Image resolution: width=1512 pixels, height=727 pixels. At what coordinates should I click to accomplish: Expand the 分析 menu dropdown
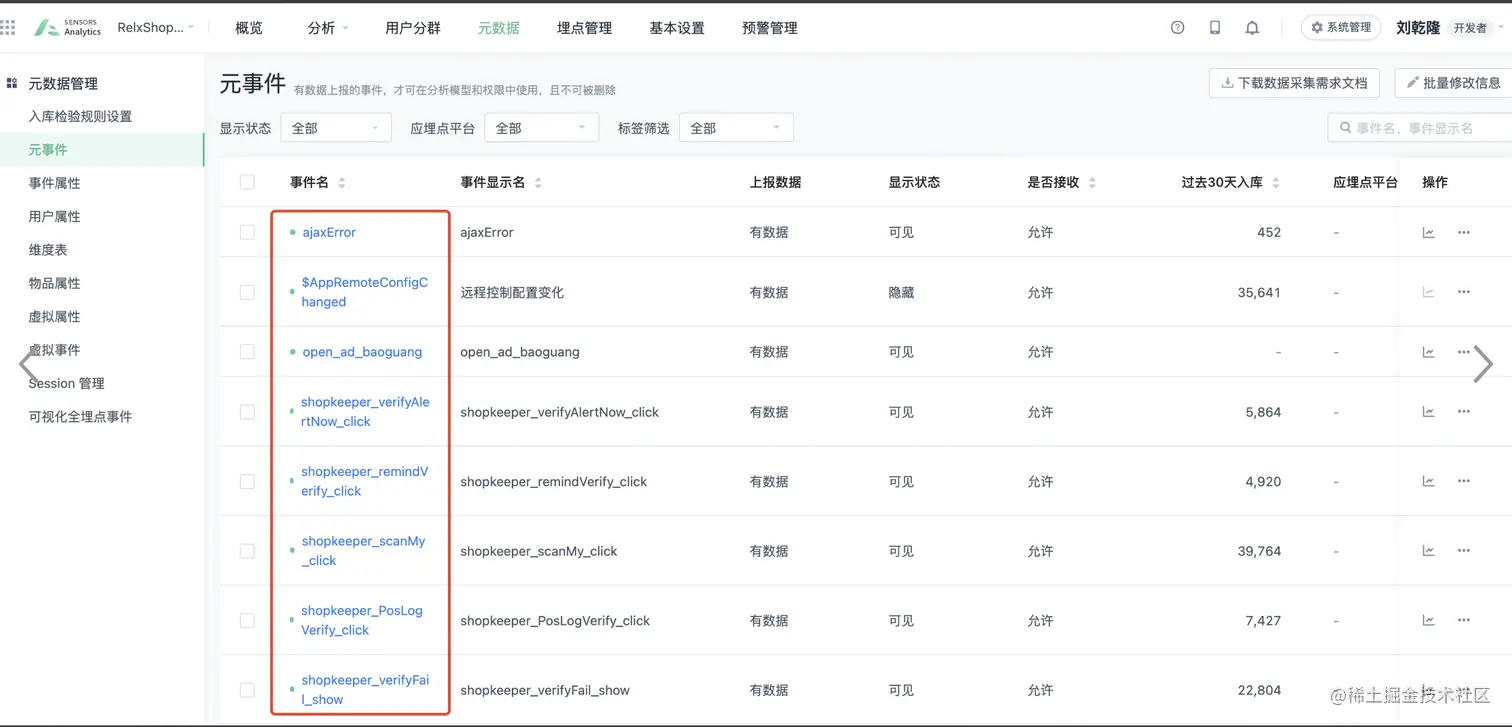coord(328,28)
